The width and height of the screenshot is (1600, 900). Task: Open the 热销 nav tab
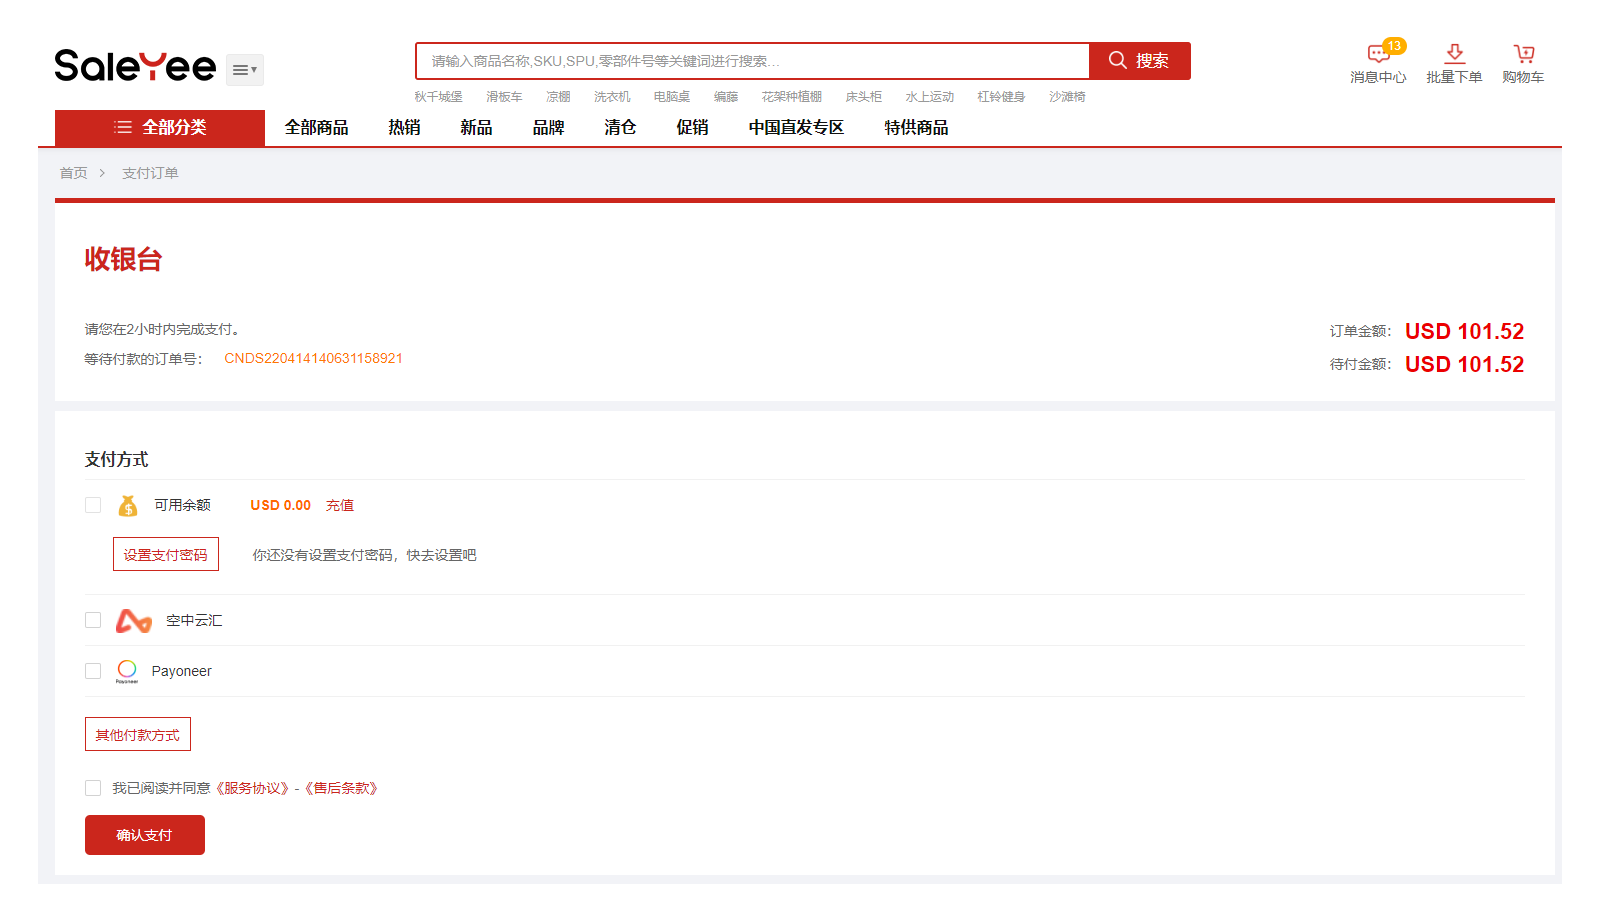pos(404,128)
